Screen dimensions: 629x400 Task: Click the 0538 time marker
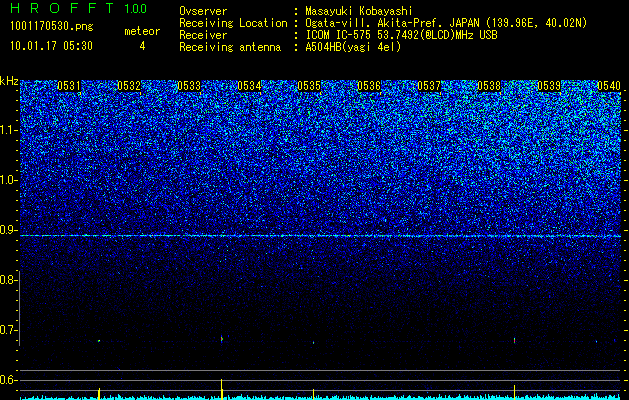[489, 86]
